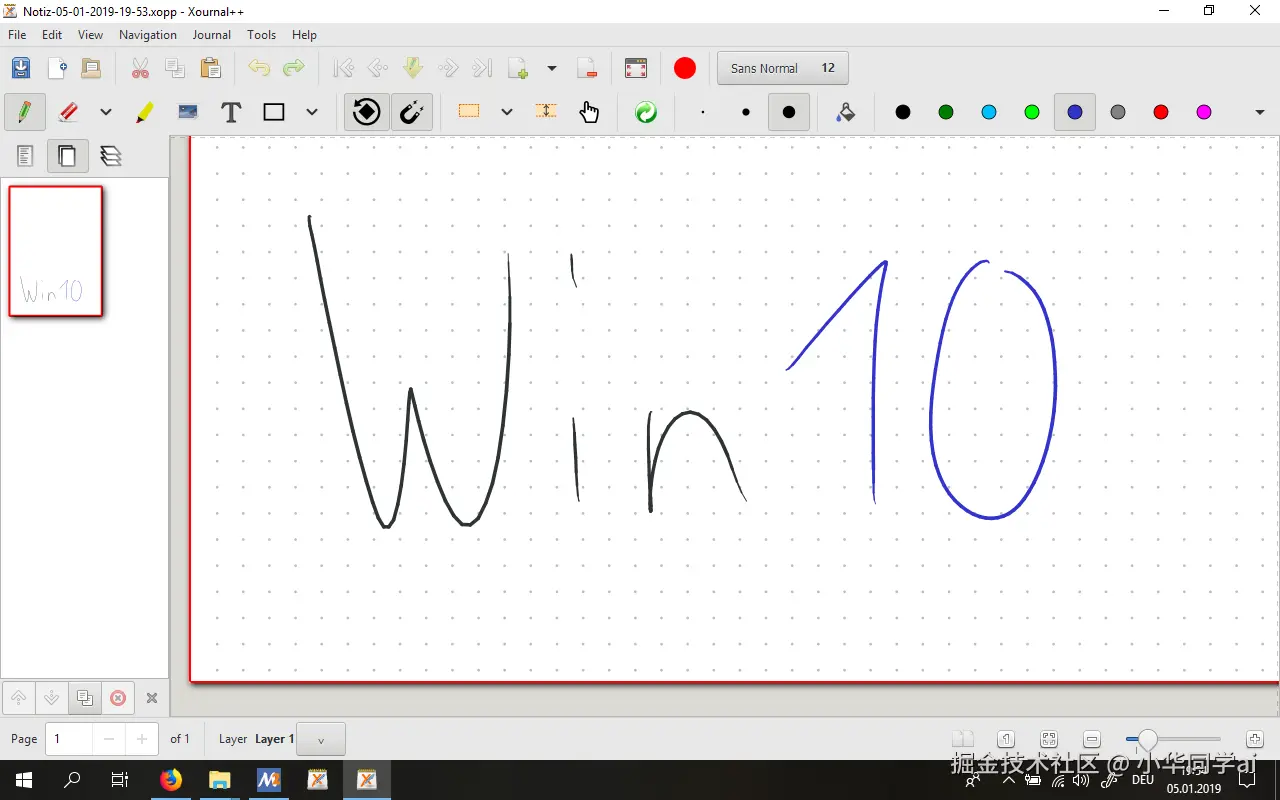Select the Hand tool
The image size is (1280, 800).
(x=589, y=112)
